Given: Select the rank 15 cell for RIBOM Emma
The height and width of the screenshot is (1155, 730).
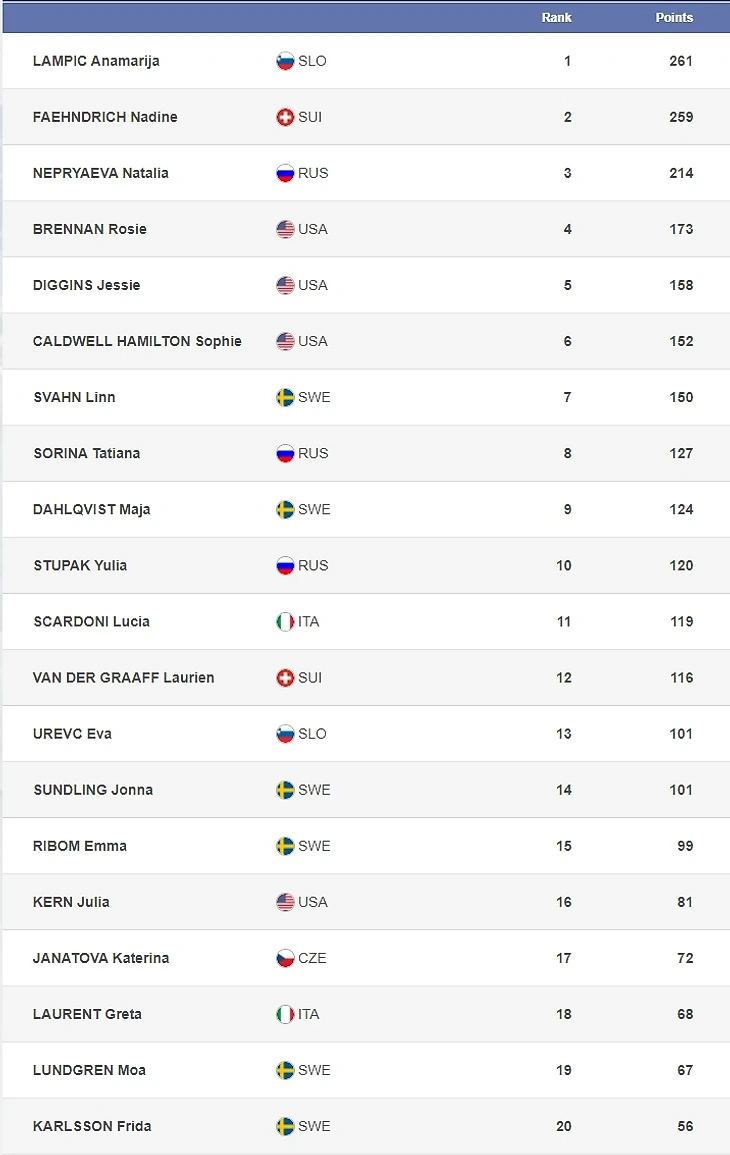Looking at the screenshot, I should point(564,846).
